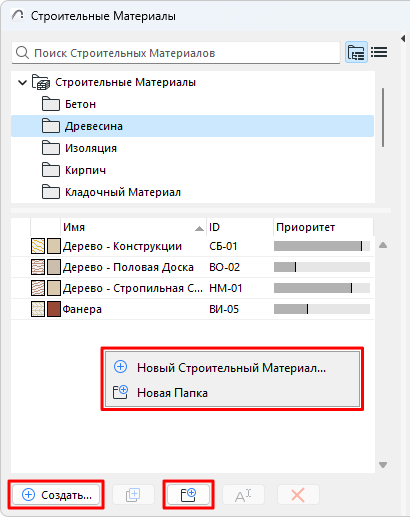This screenshot has height=517, width=410.
Task: Click the folder tree scrollbar
Action: coord(383,117)
